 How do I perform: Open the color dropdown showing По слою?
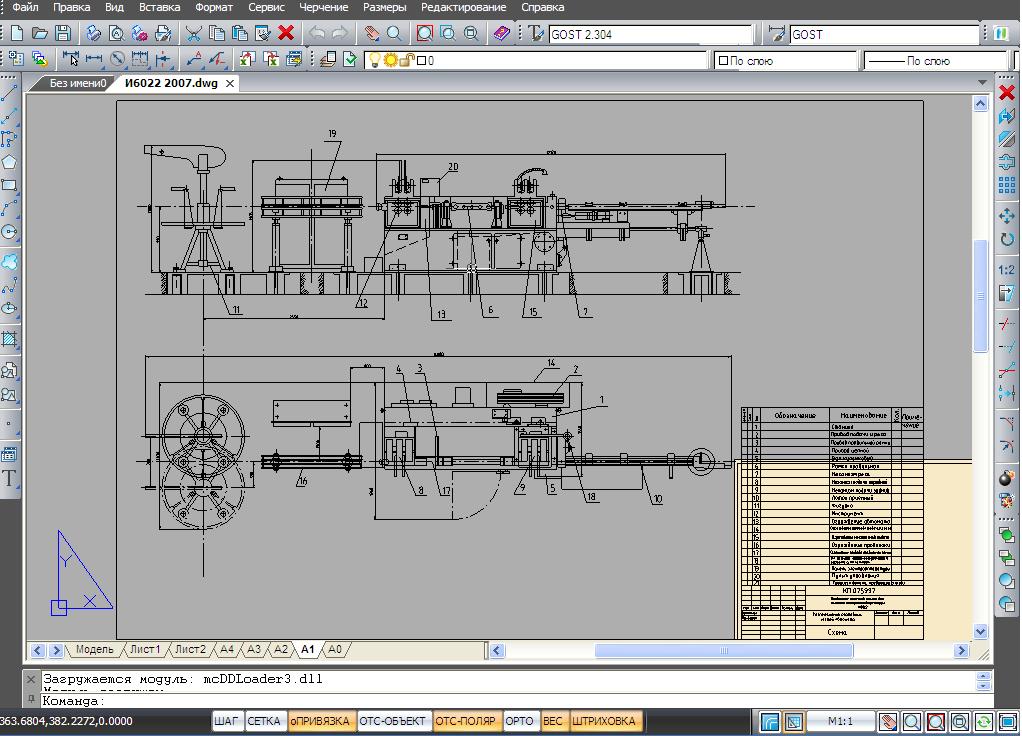(x=785, y=61)
